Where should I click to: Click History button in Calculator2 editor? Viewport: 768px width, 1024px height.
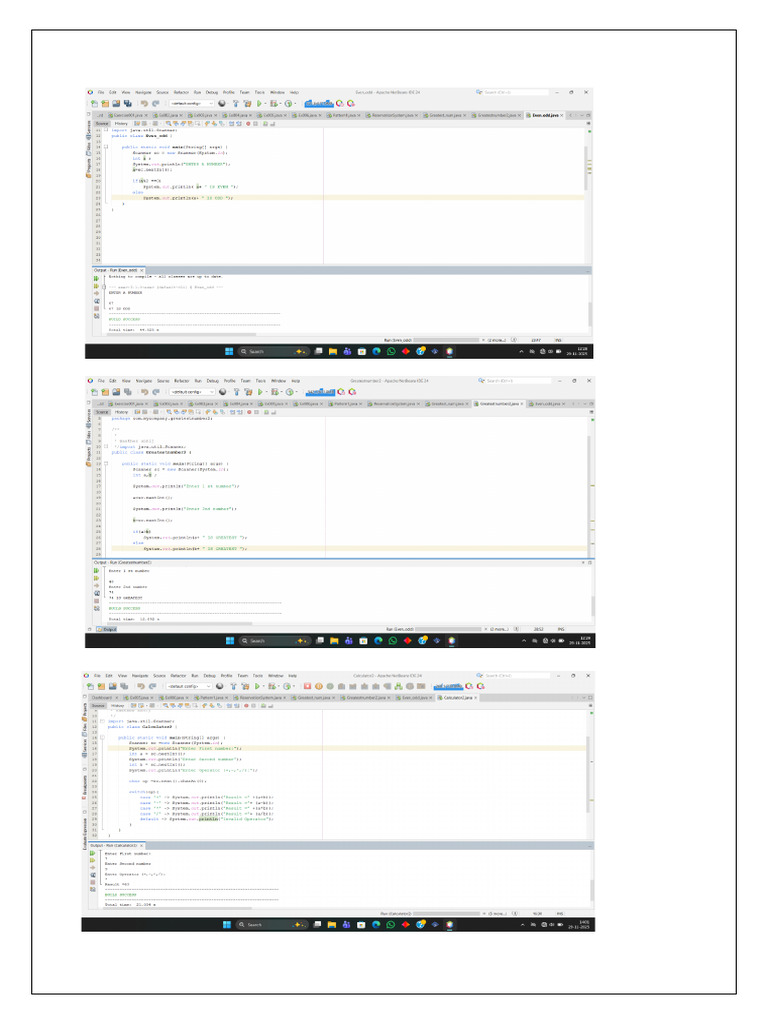[118, 706]
